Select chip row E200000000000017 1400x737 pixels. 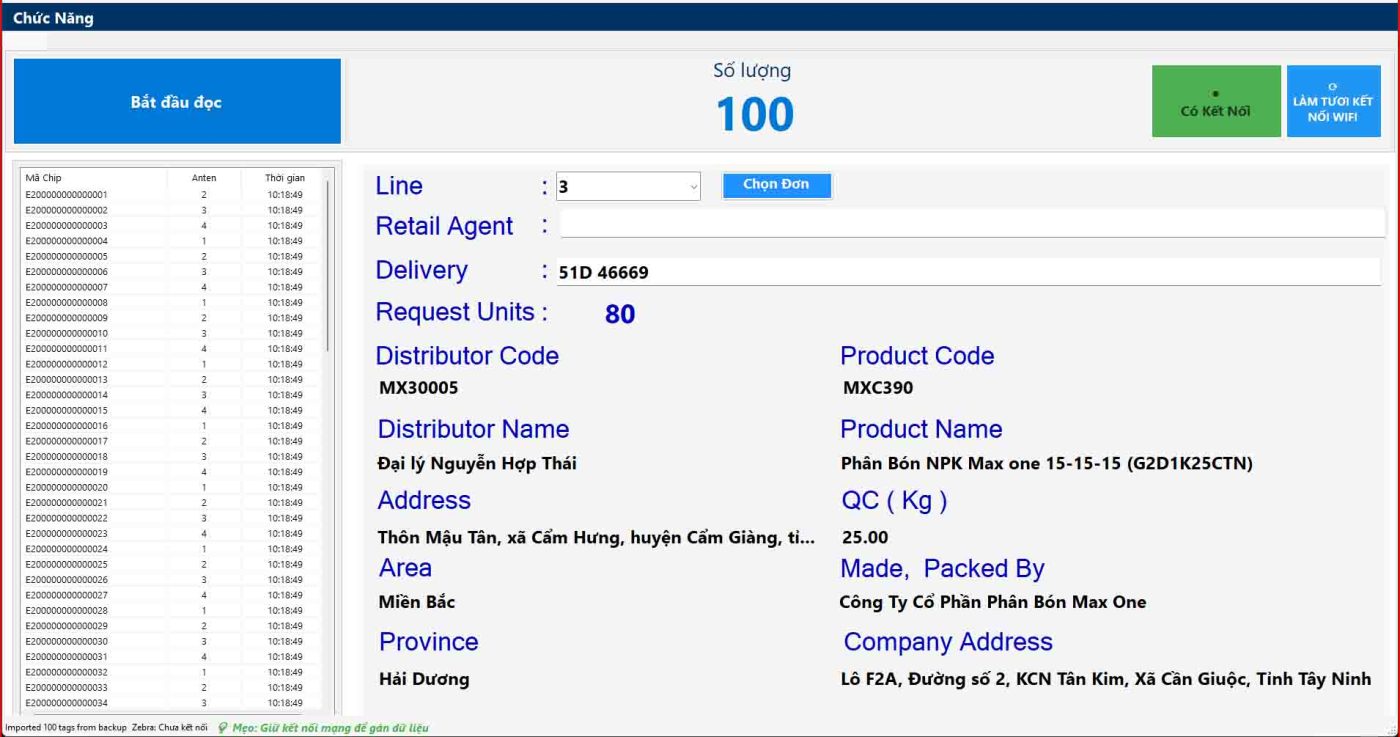[66, 441]
